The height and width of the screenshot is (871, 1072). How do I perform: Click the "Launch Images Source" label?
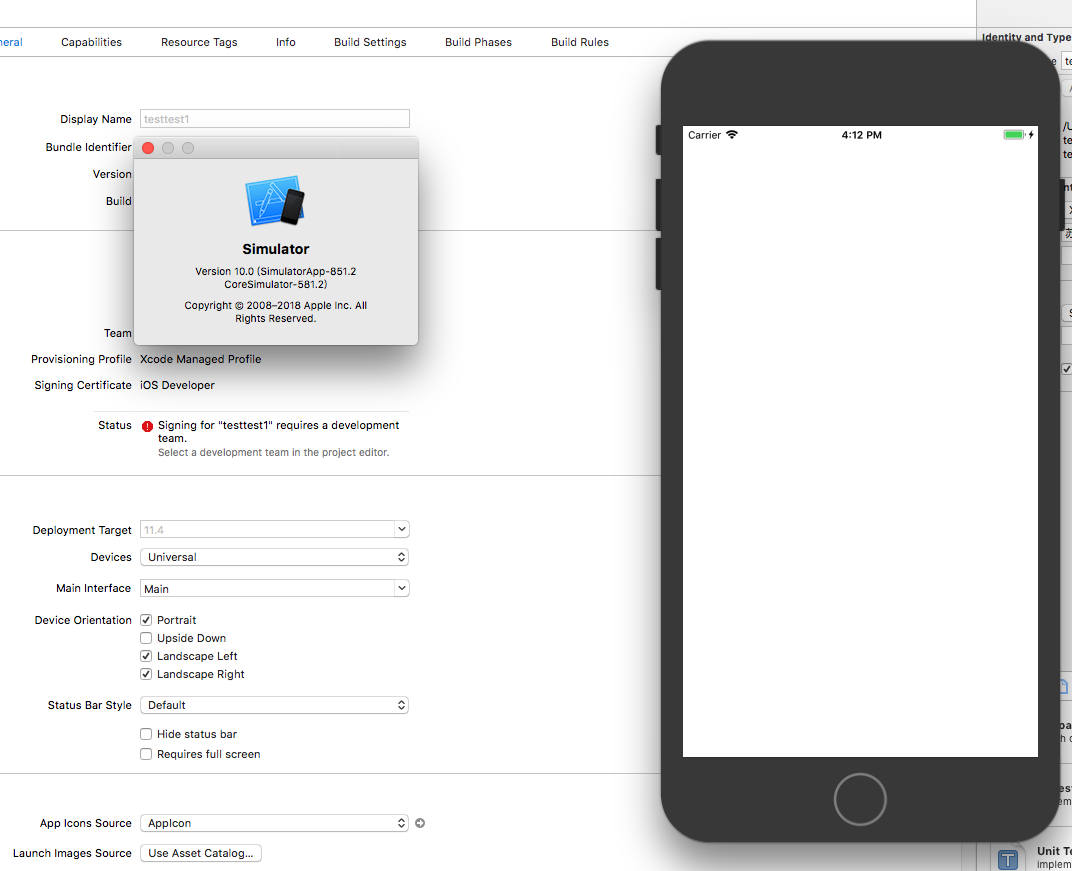pos(72,853)
